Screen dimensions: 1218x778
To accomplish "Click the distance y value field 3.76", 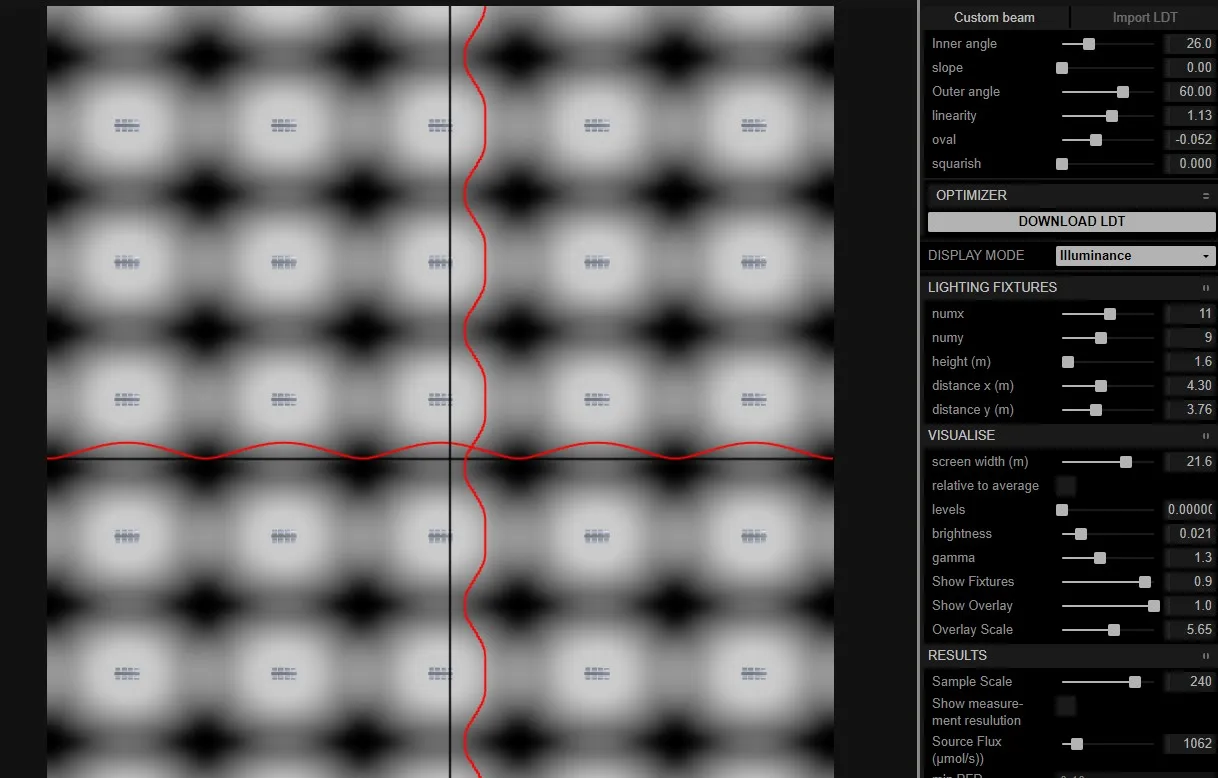I will (1190, 410).
